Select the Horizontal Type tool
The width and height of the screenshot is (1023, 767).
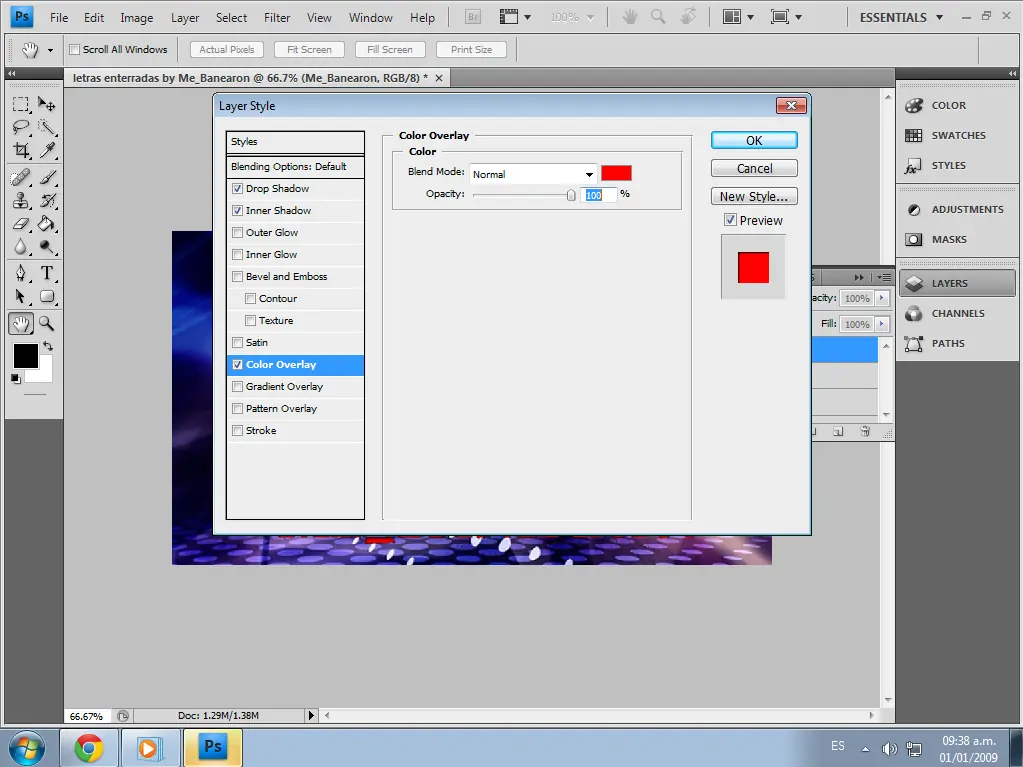pyautogui.click(x=46, y=273)
